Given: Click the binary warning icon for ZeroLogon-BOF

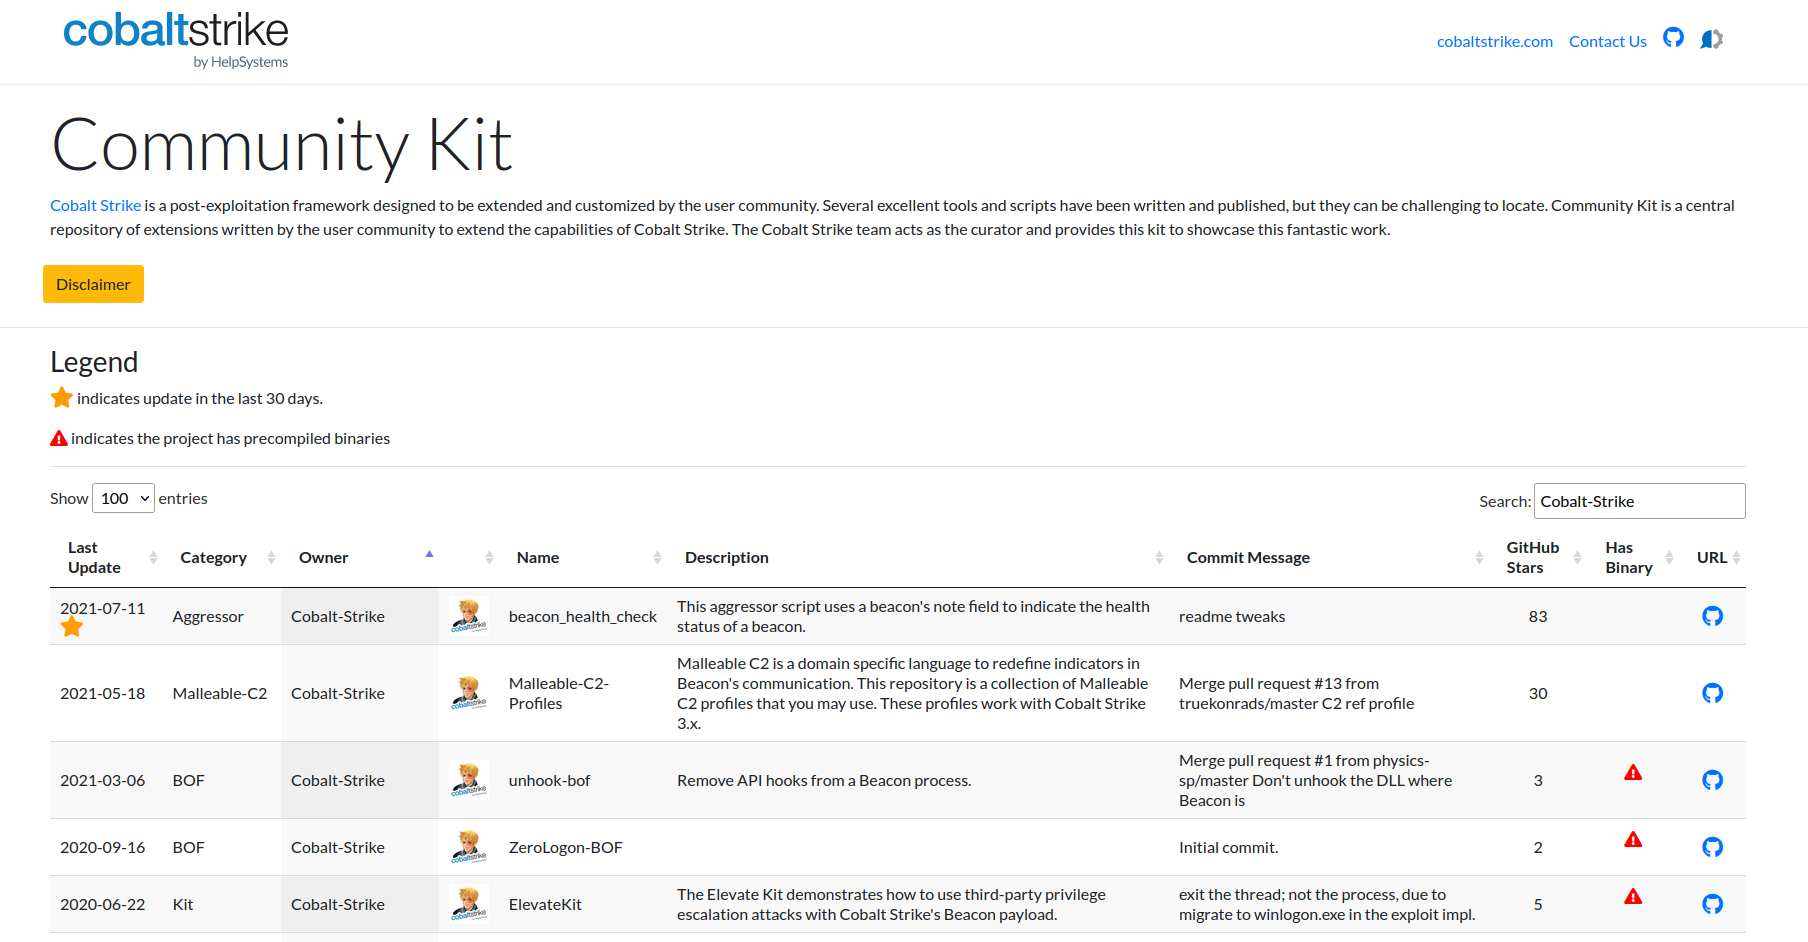Looking at the screenshot, I should point(1632,839).
